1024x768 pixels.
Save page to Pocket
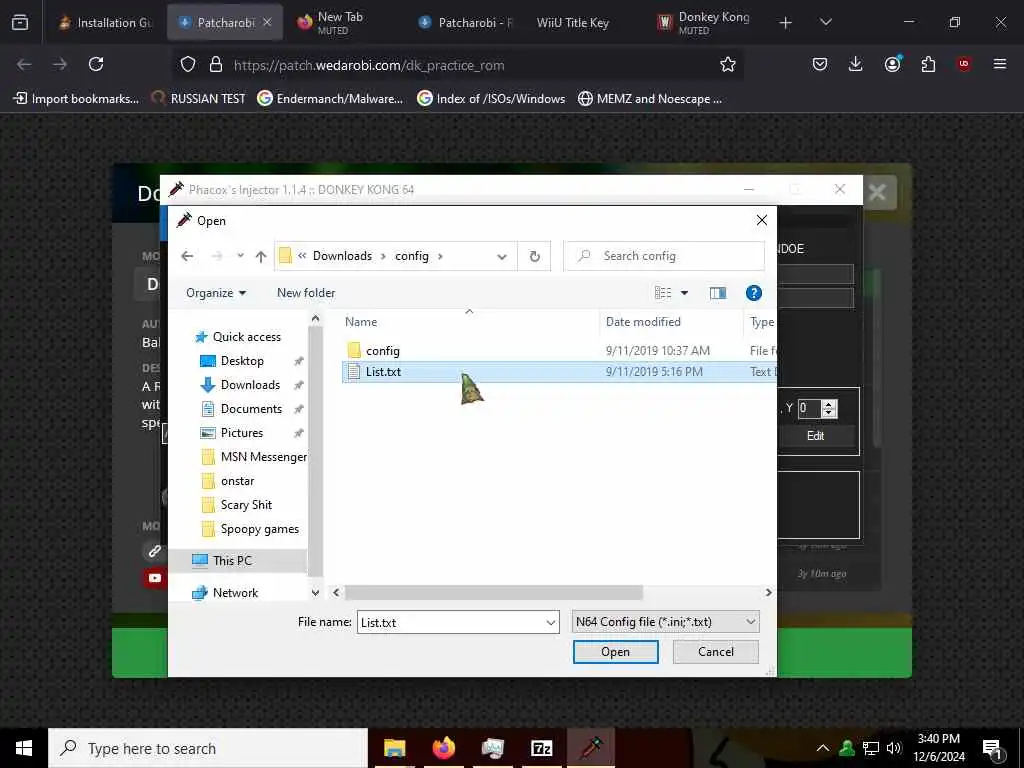(820, 64)
